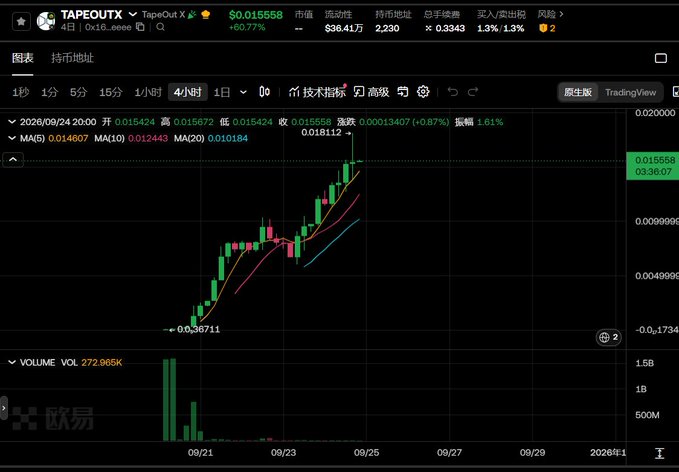
Task: Search the token with magnifier icon
Action: tap(160, 27)
